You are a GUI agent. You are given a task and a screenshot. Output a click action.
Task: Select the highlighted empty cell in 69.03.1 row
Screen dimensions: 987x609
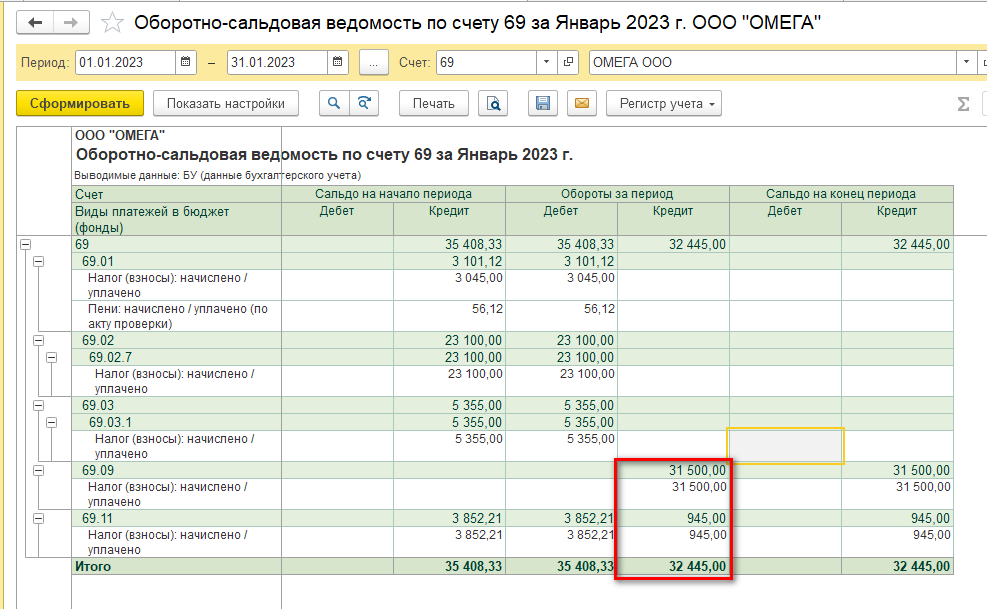click(785, 446)
